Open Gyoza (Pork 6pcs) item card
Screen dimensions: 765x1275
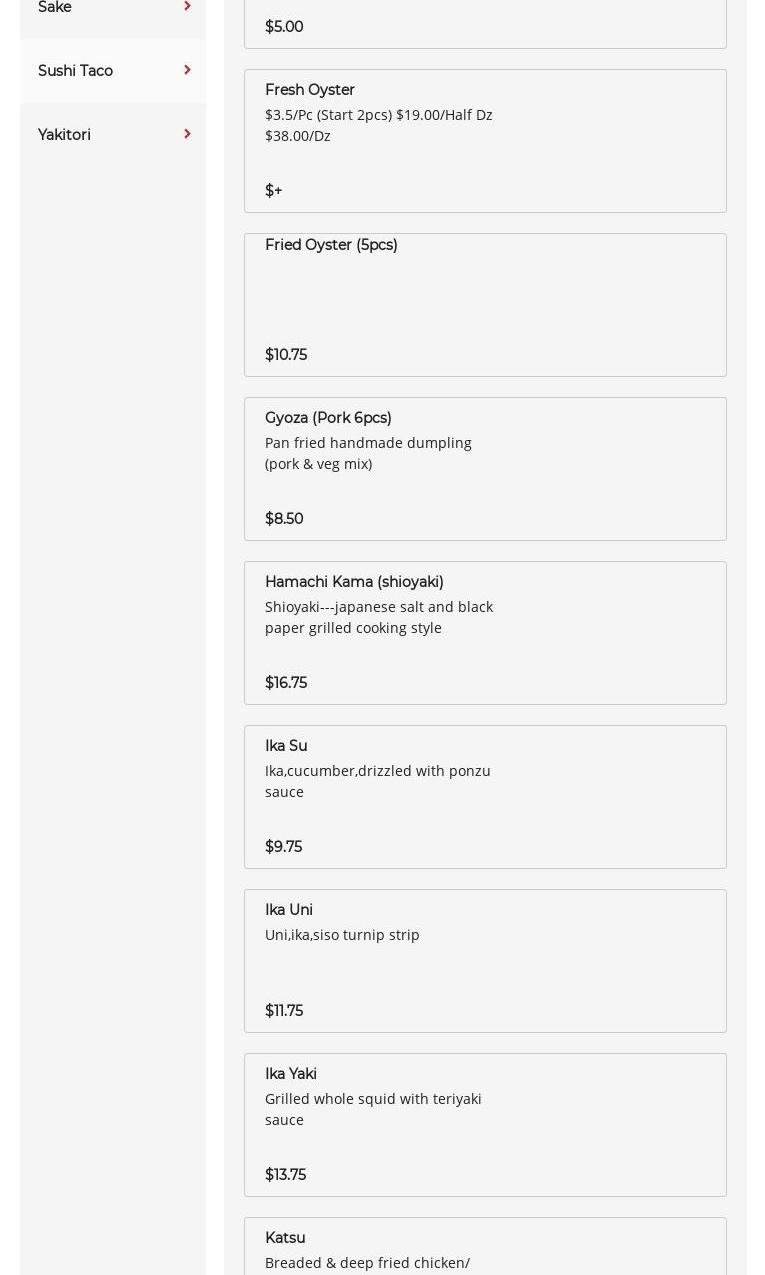click(485, 468)
